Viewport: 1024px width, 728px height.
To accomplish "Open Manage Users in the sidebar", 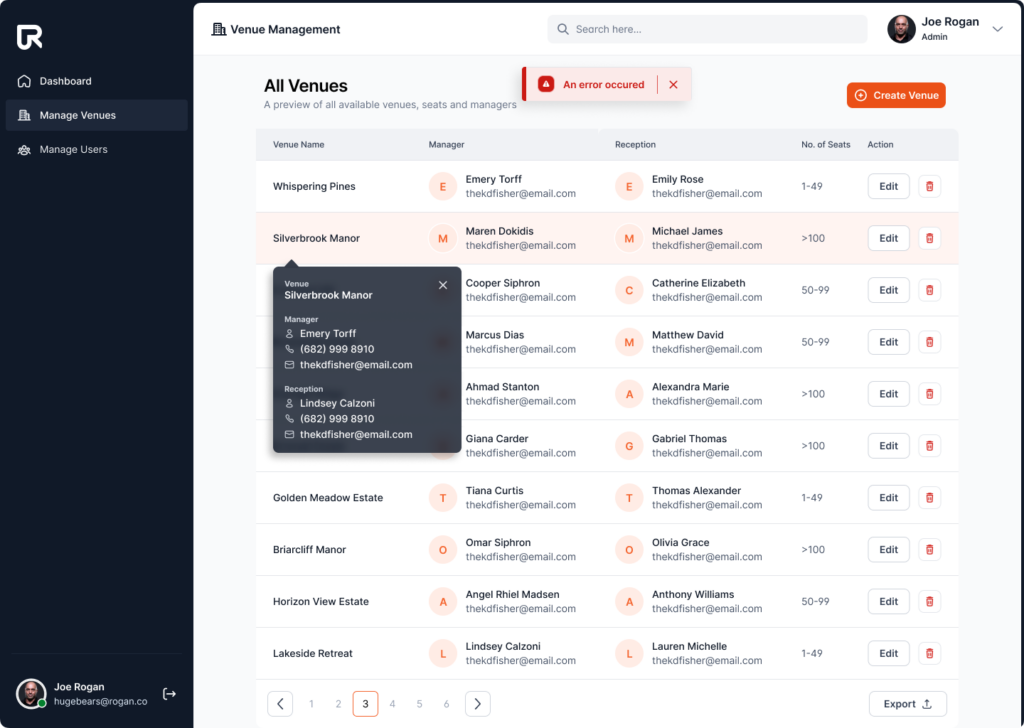I will [73, 149].
